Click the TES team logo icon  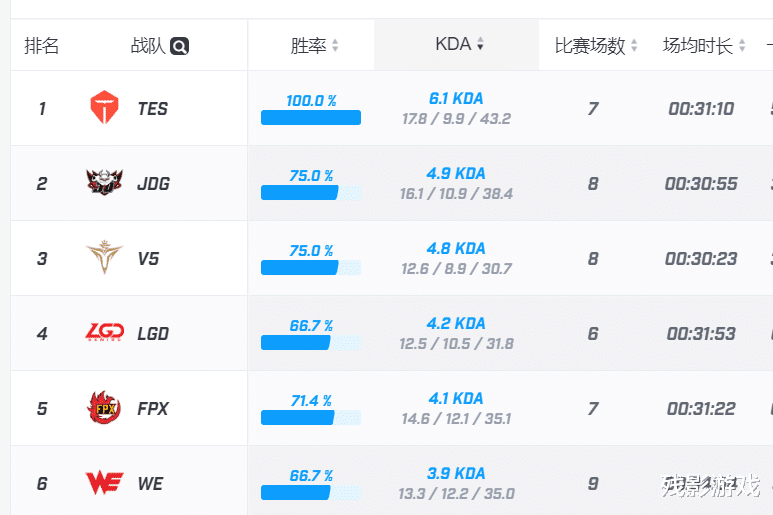point(104,108)
